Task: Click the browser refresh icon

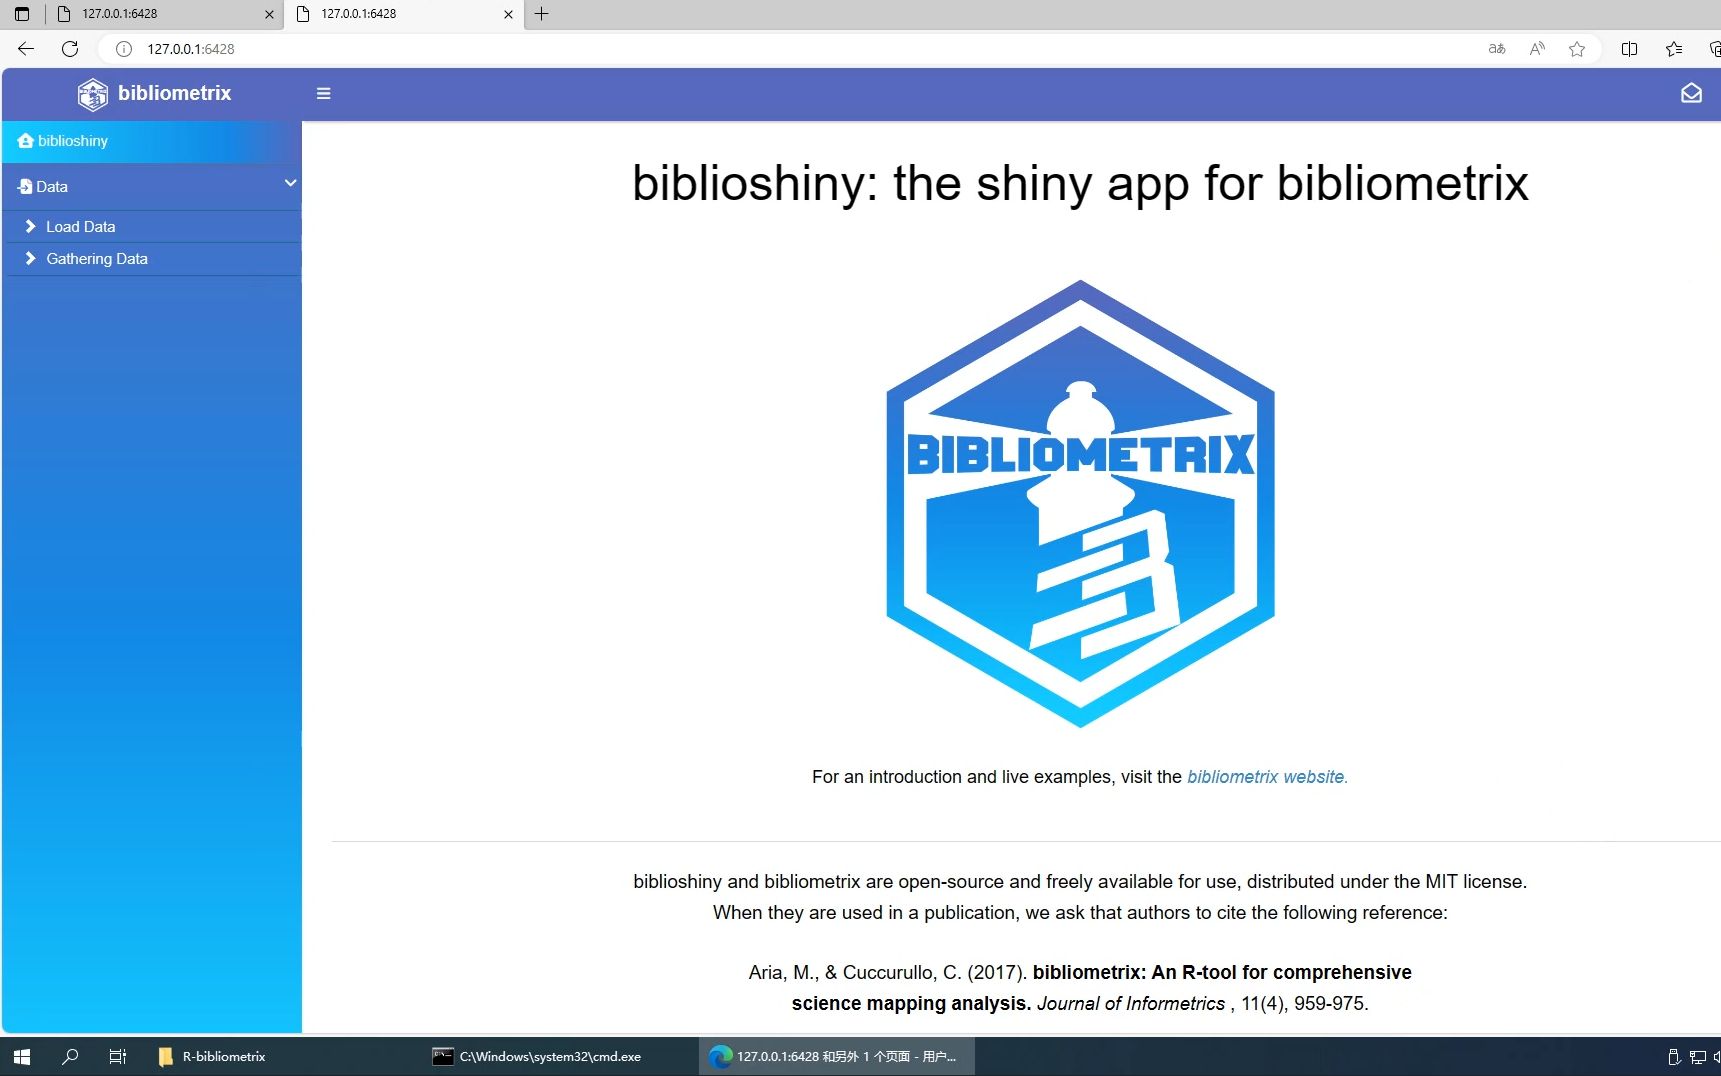Action: pyautogui.click(x=69, y=49)
